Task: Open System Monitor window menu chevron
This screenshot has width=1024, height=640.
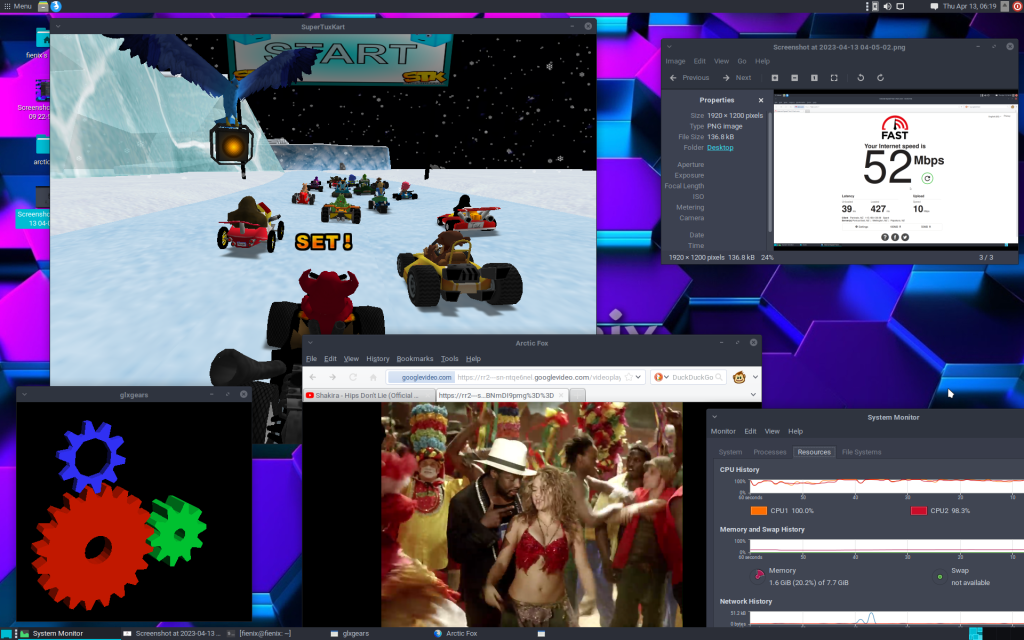Action: click(714, 417)
